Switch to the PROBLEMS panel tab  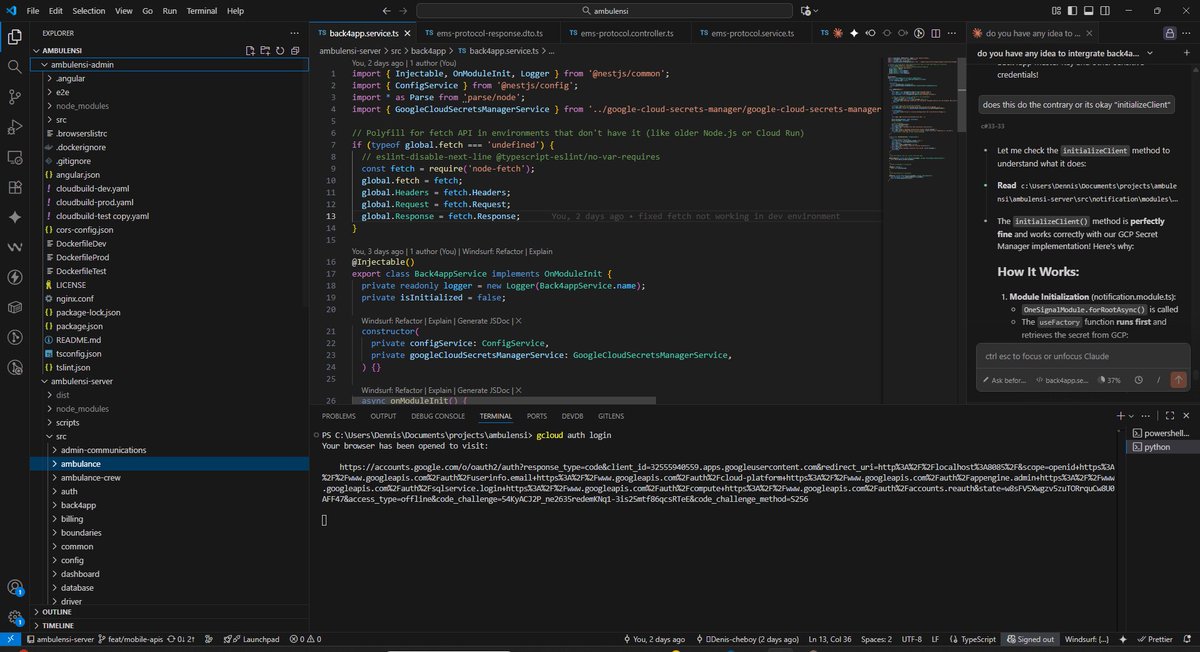[x=339, y=415]
